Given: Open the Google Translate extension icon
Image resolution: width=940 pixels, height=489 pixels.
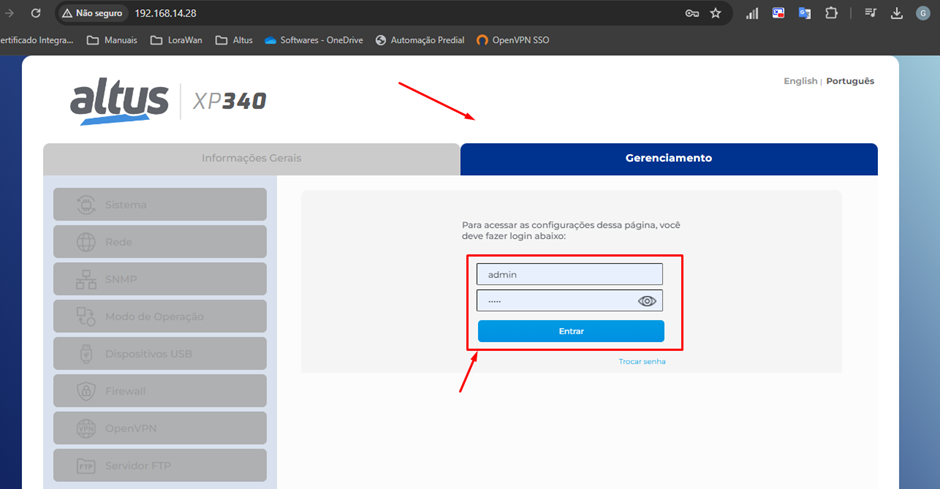Looking at the screenshot, I should point(804,14).
